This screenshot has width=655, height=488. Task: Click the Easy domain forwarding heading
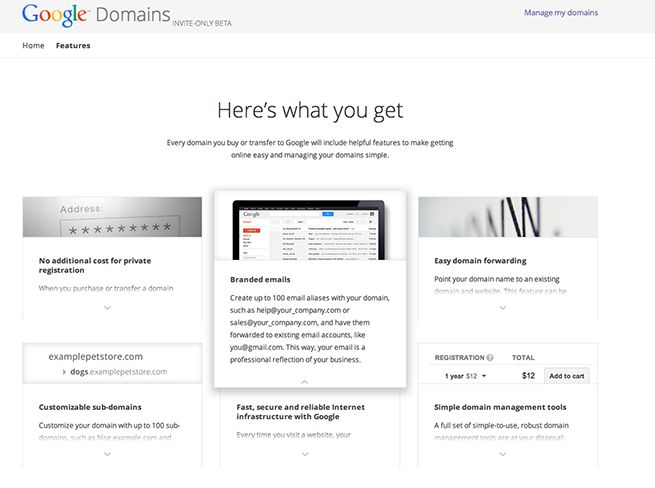coord(480,261)
